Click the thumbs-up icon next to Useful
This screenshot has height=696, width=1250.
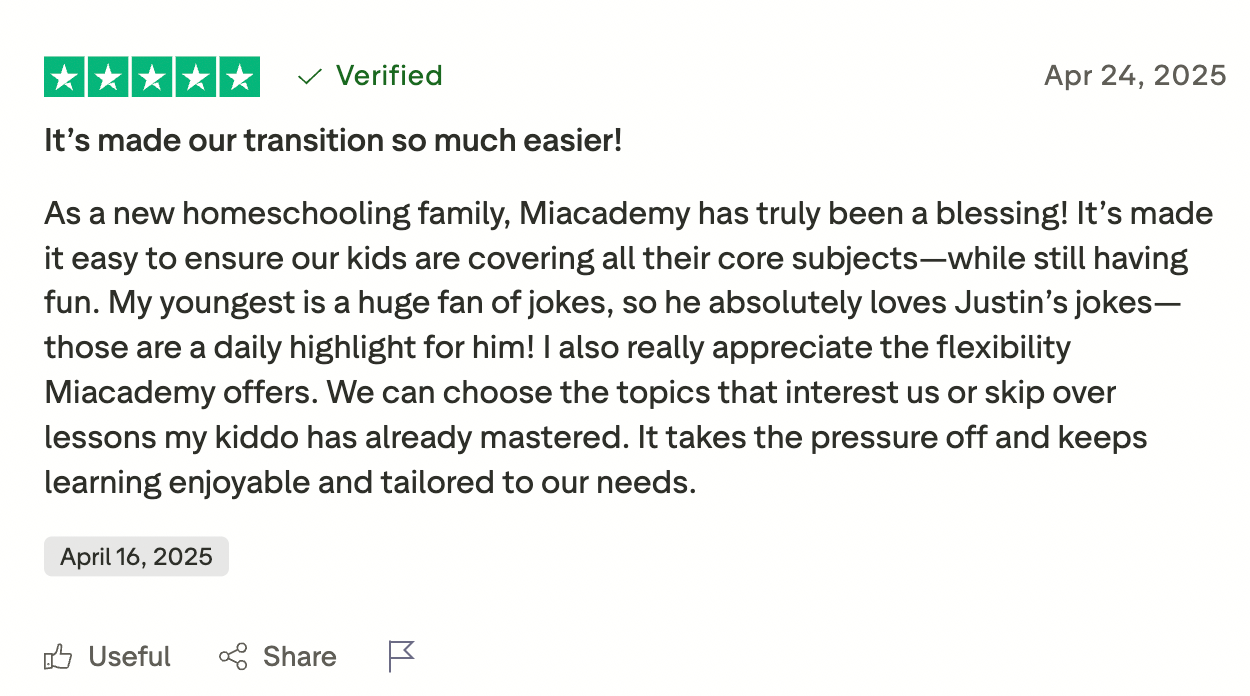[58, 656]
